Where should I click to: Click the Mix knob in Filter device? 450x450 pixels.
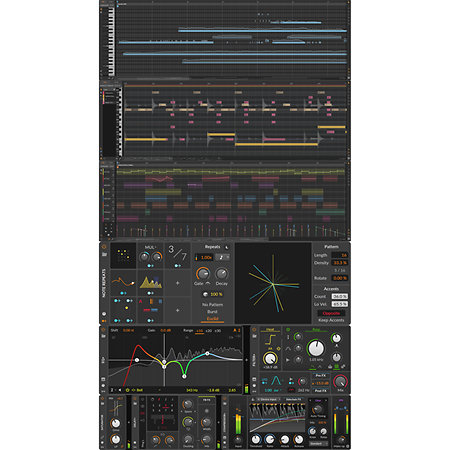(x=340, y=382)
